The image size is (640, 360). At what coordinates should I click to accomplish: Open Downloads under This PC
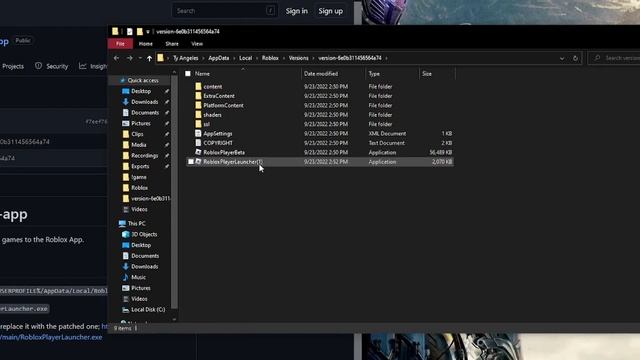click(x=144, y=267)
